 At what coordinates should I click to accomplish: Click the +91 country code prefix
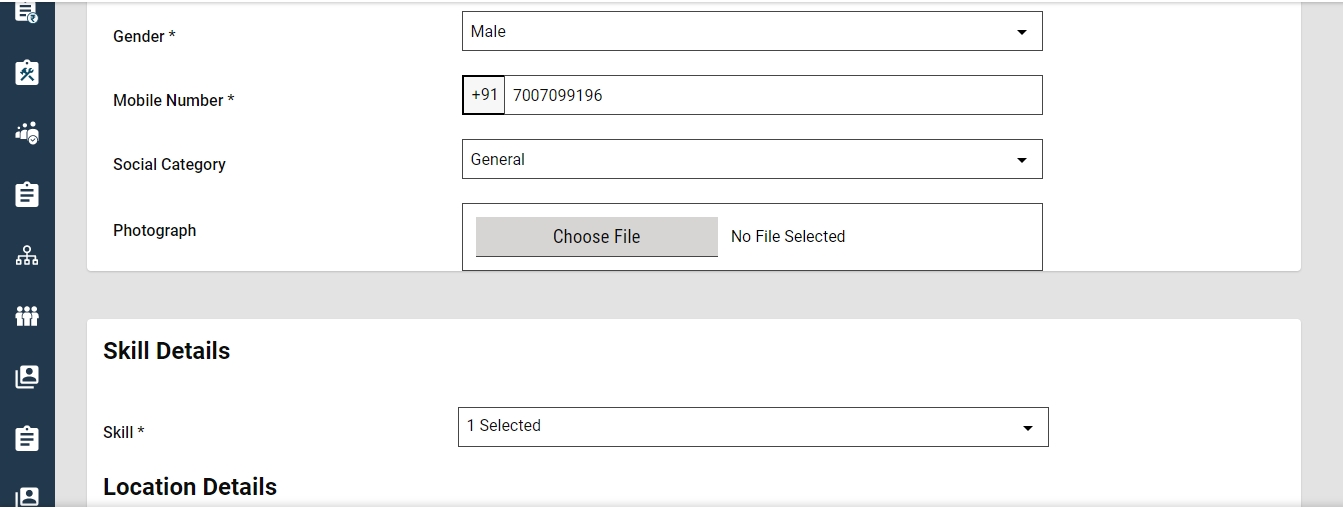484,95
